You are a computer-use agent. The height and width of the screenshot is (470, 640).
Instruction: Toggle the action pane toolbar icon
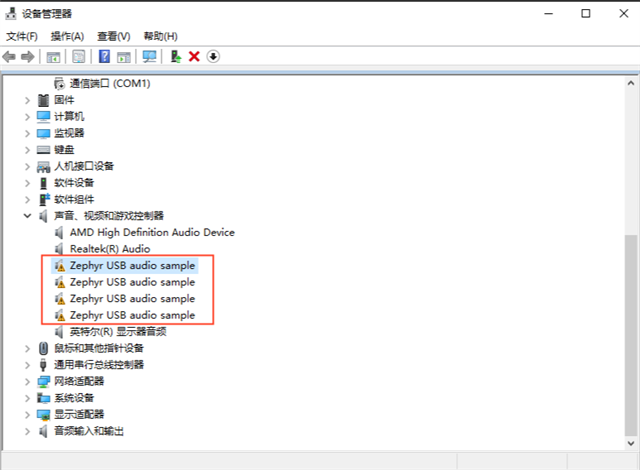[x=124, y=57]
